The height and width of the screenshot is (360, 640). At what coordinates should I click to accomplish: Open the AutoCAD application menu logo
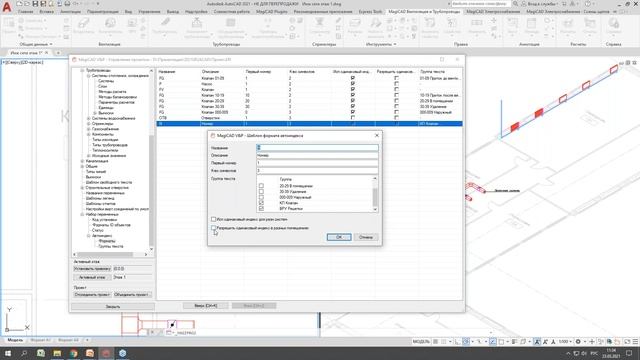coord(7,7)
